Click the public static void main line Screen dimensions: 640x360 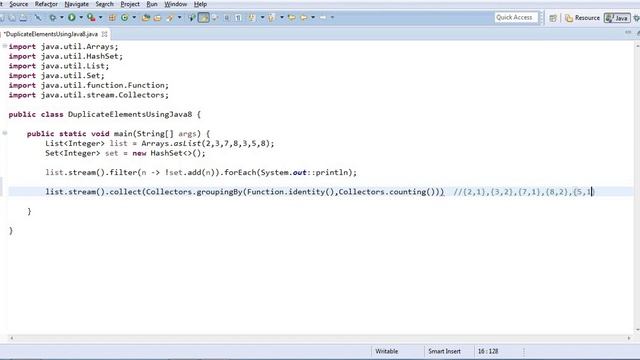[118, 134]
